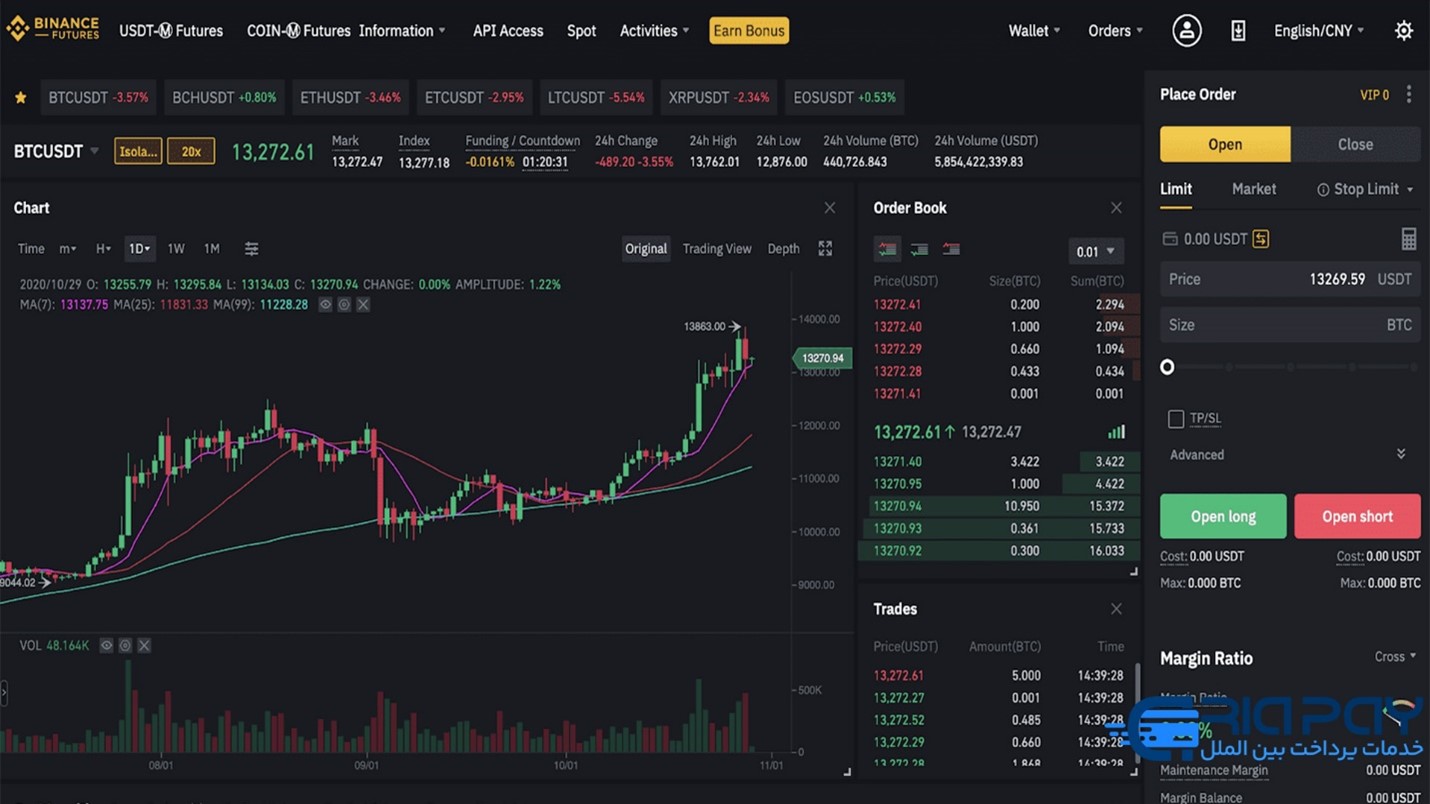Select Original chart view

(646, 249)
